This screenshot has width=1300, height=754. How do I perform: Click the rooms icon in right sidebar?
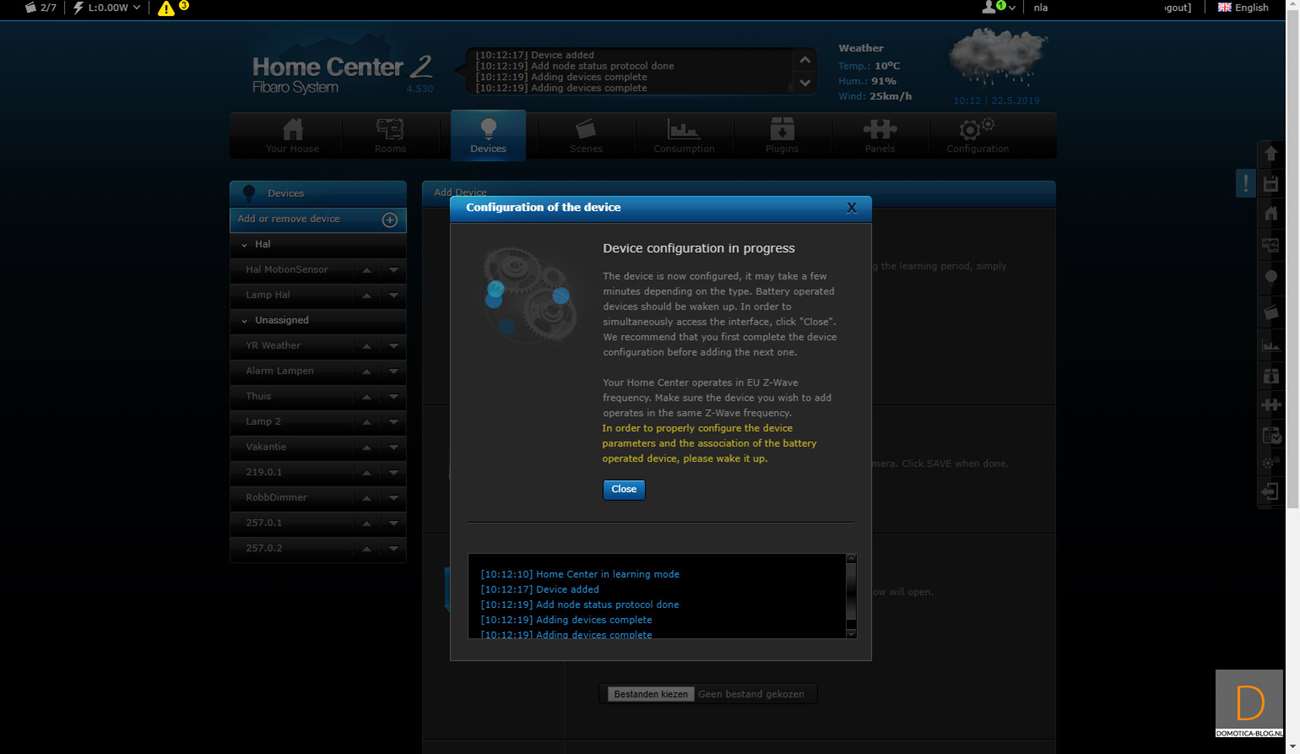click(x=1271, y=245)
